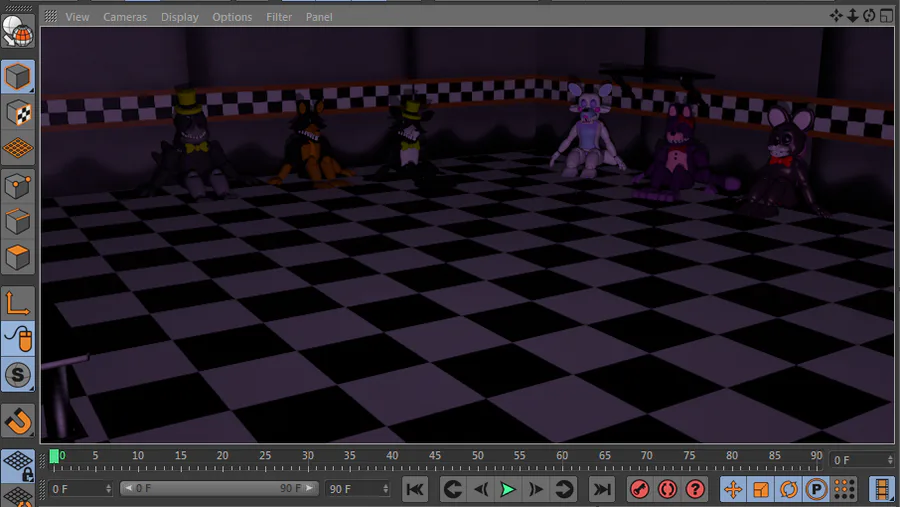
Task: Click the stepper arrows on the start frame field
Action: pyautogui.click(x=108, y=489)
